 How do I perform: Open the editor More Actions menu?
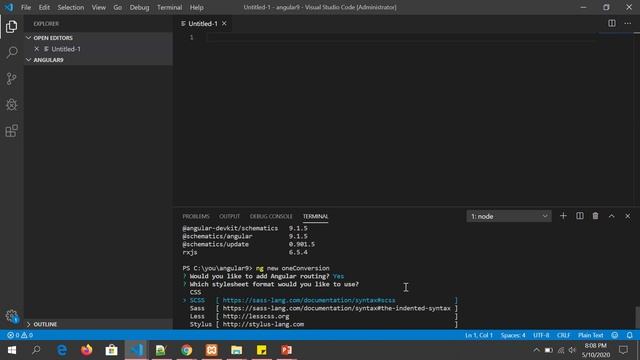(x=628, y=23)
